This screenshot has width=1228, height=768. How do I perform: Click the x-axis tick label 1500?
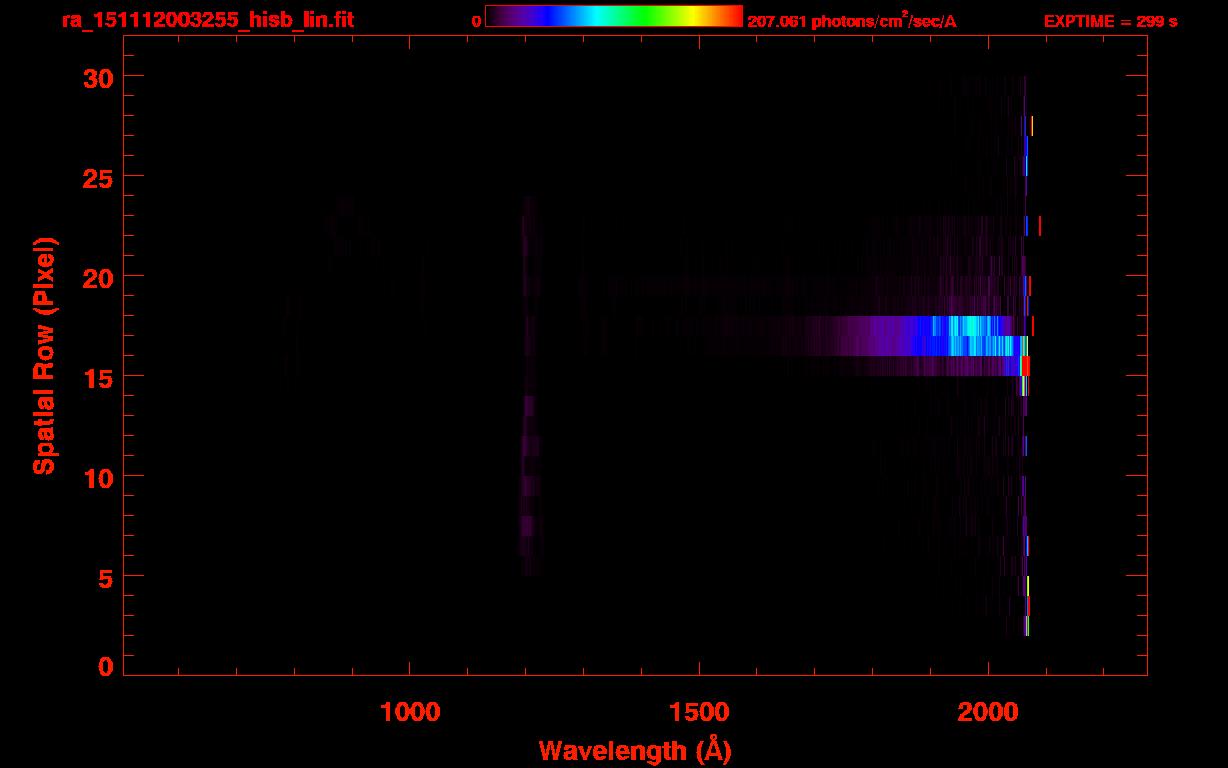tap(699, 711)
